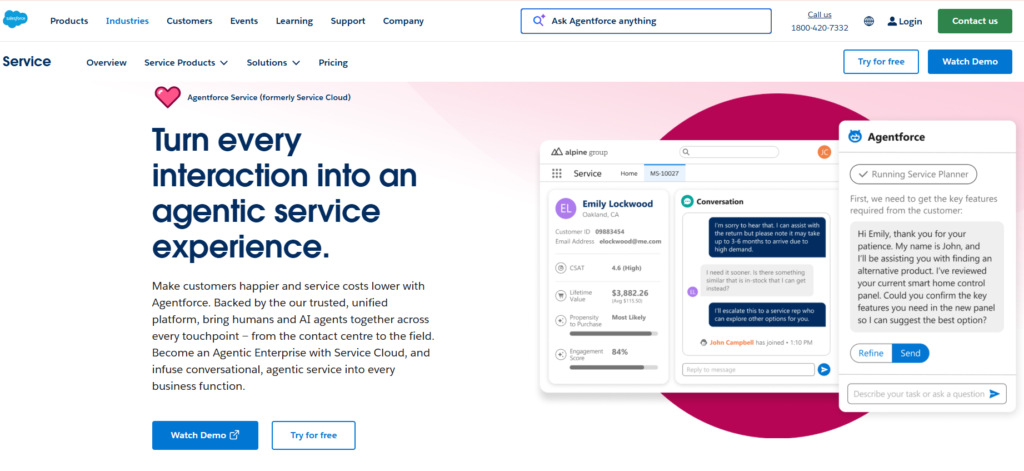Select the small EL avatar in conversation
This screenshot has height=471, width=1024.
coord(692,292)
